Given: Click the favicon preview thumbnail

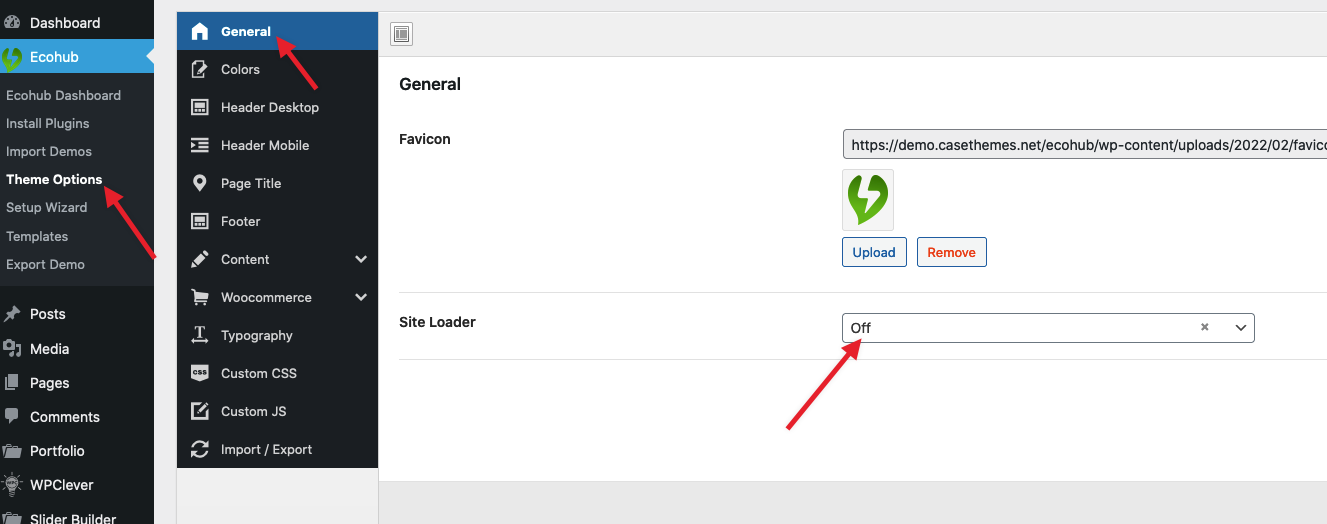Looking at the screenshot, I should pos(868,200).
